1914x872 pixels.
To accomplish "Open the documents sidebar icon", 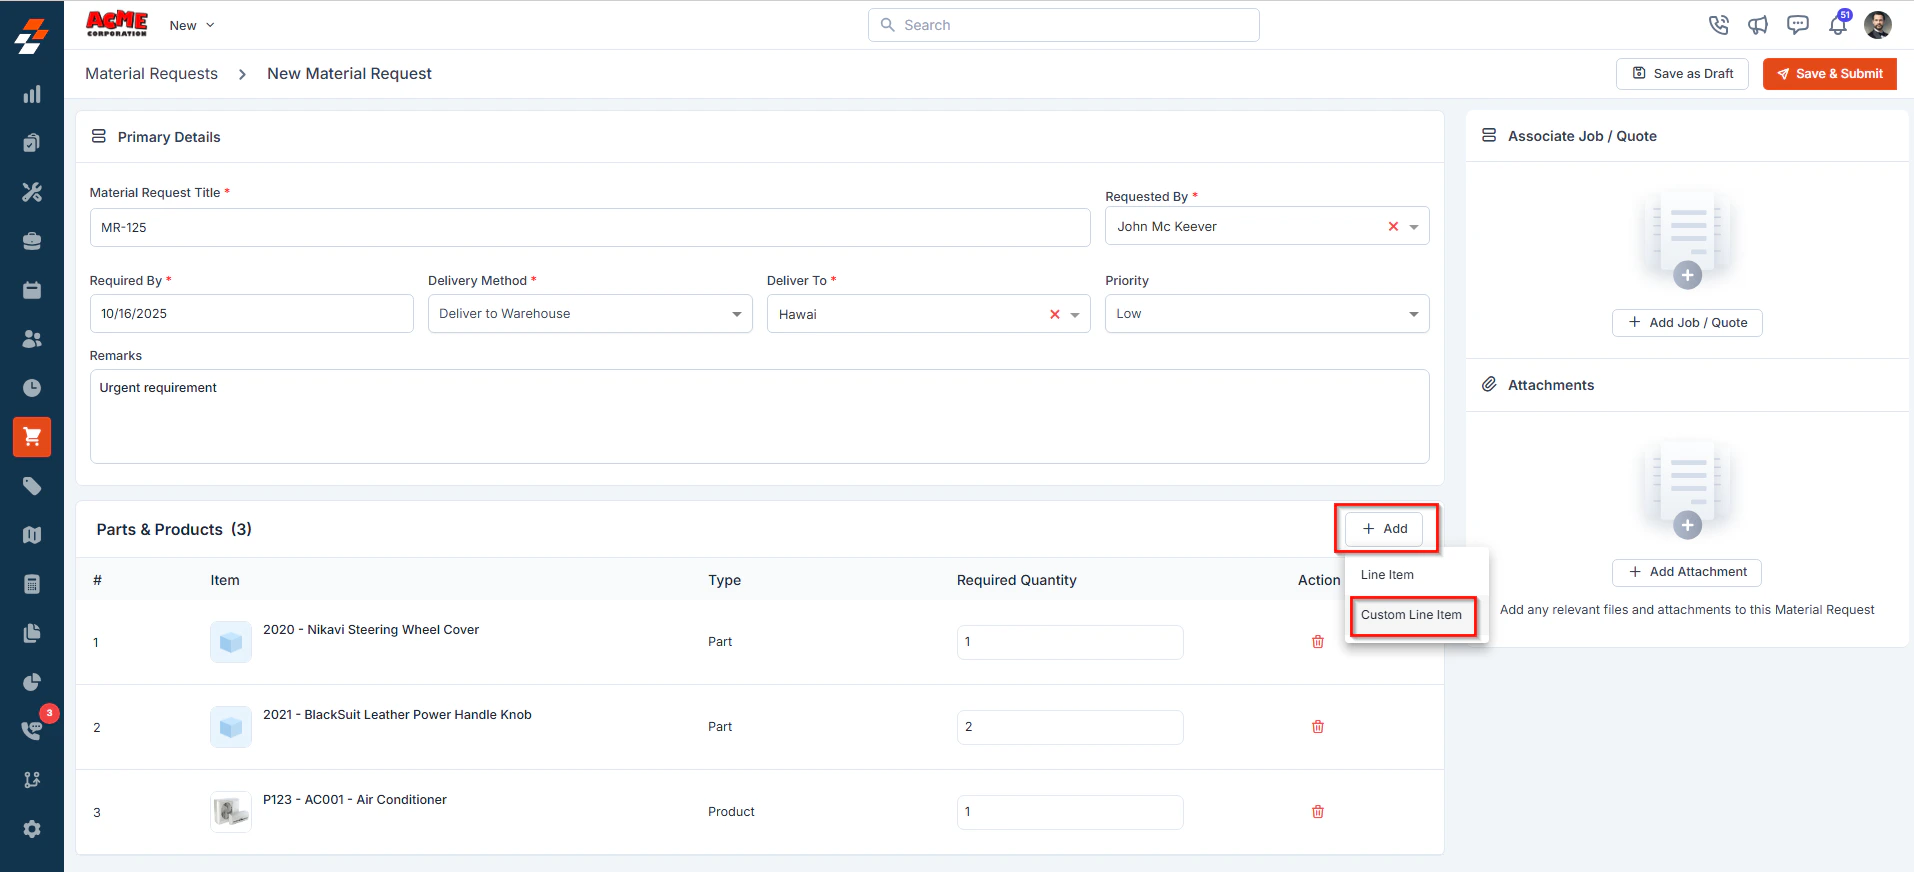I will 32,633.
